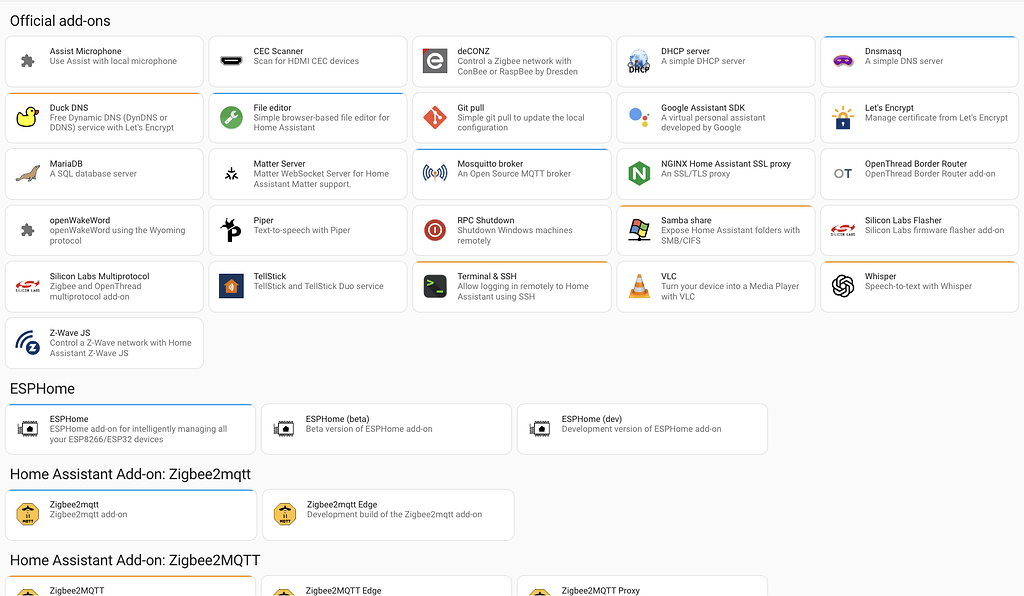Open deCONZ via its icon
The height and width of the screenshot is (596, 1024).
(434, 61)
